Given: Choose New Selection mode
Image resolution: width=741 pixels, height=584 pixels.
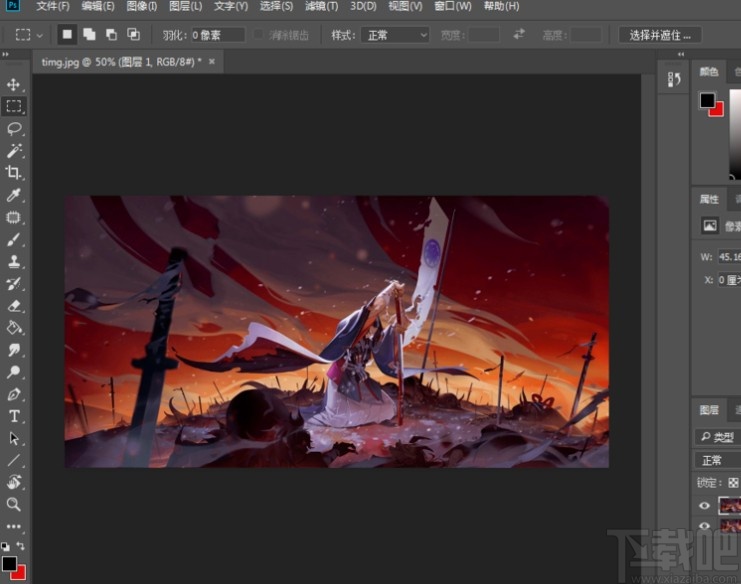Looking at the screenshot, I should pyautogui.click(x=67, y=34).
